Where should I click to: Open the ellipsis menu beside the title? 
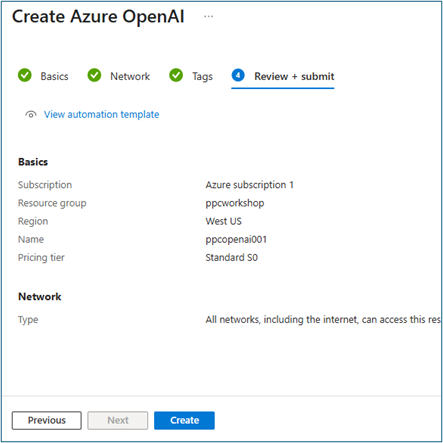(x=209, y=16)
